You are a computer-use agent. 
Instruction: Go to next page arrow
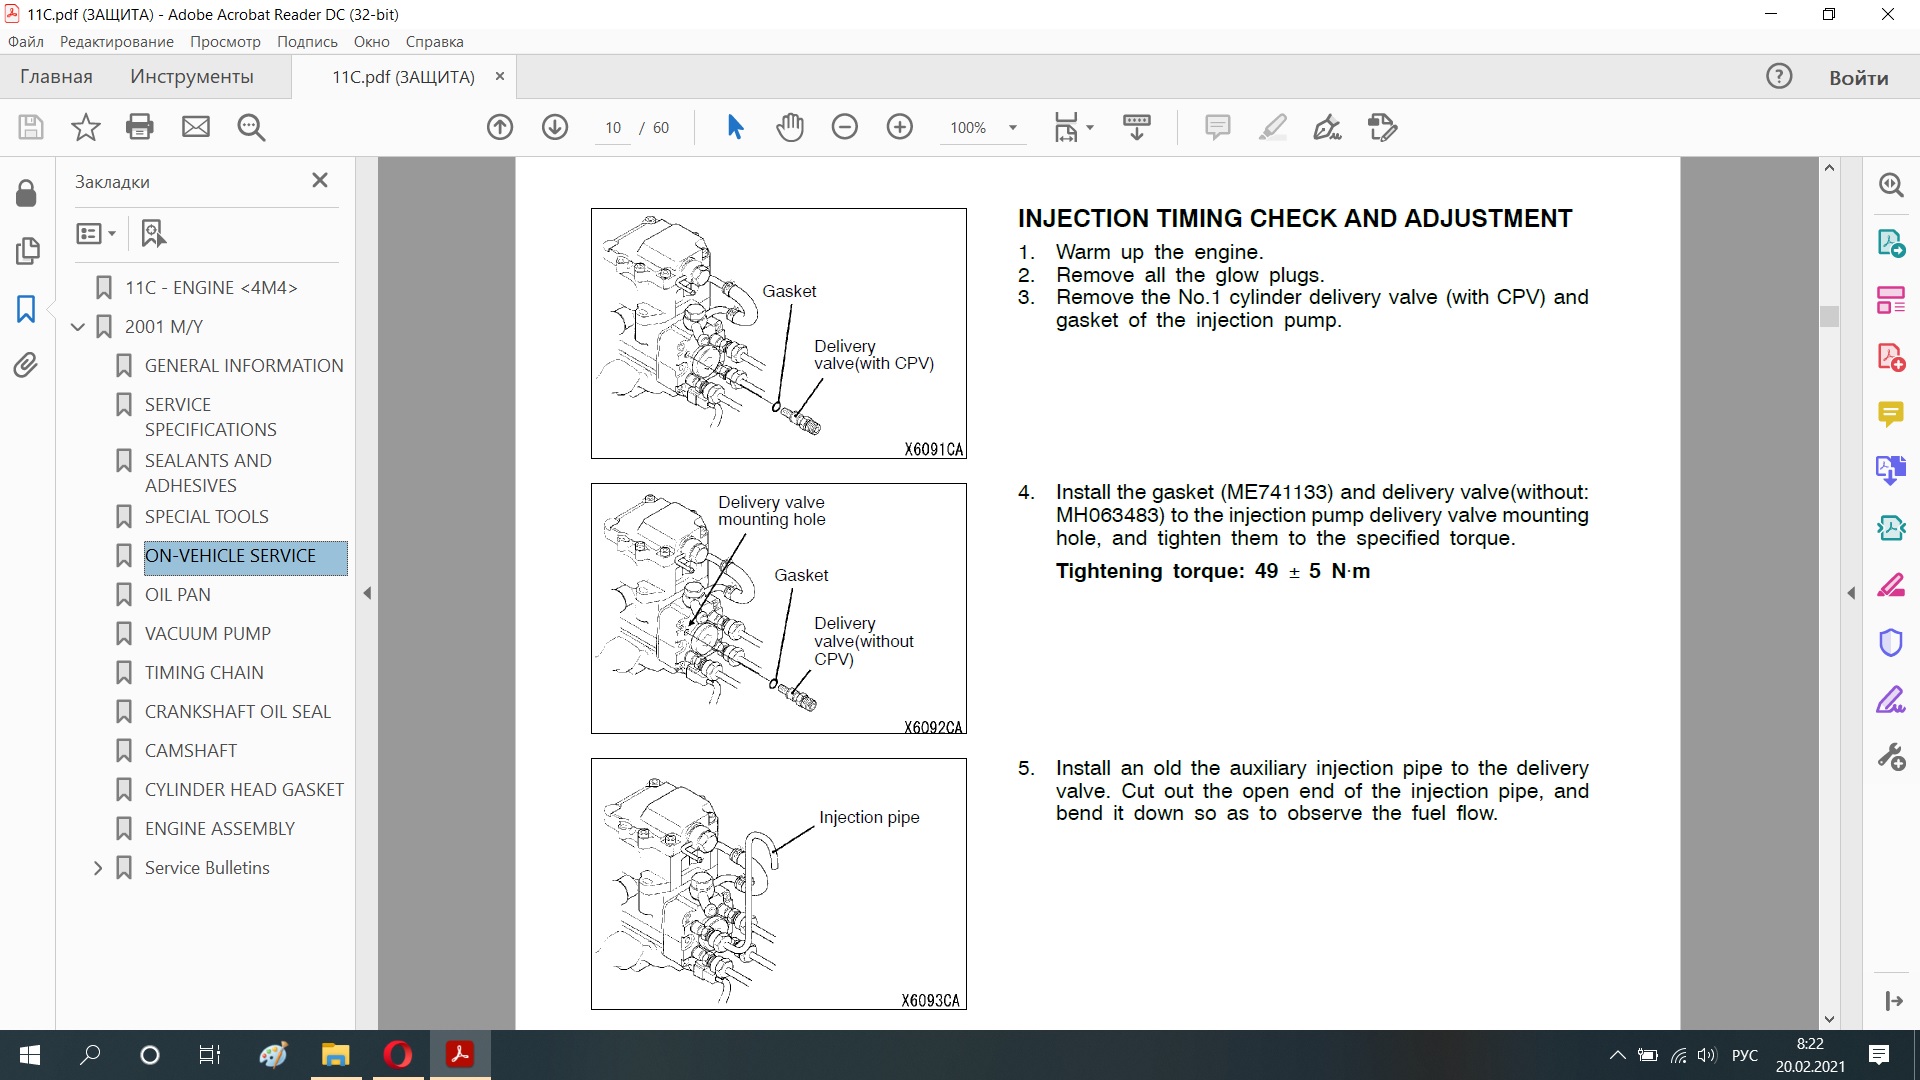point(555,127)
